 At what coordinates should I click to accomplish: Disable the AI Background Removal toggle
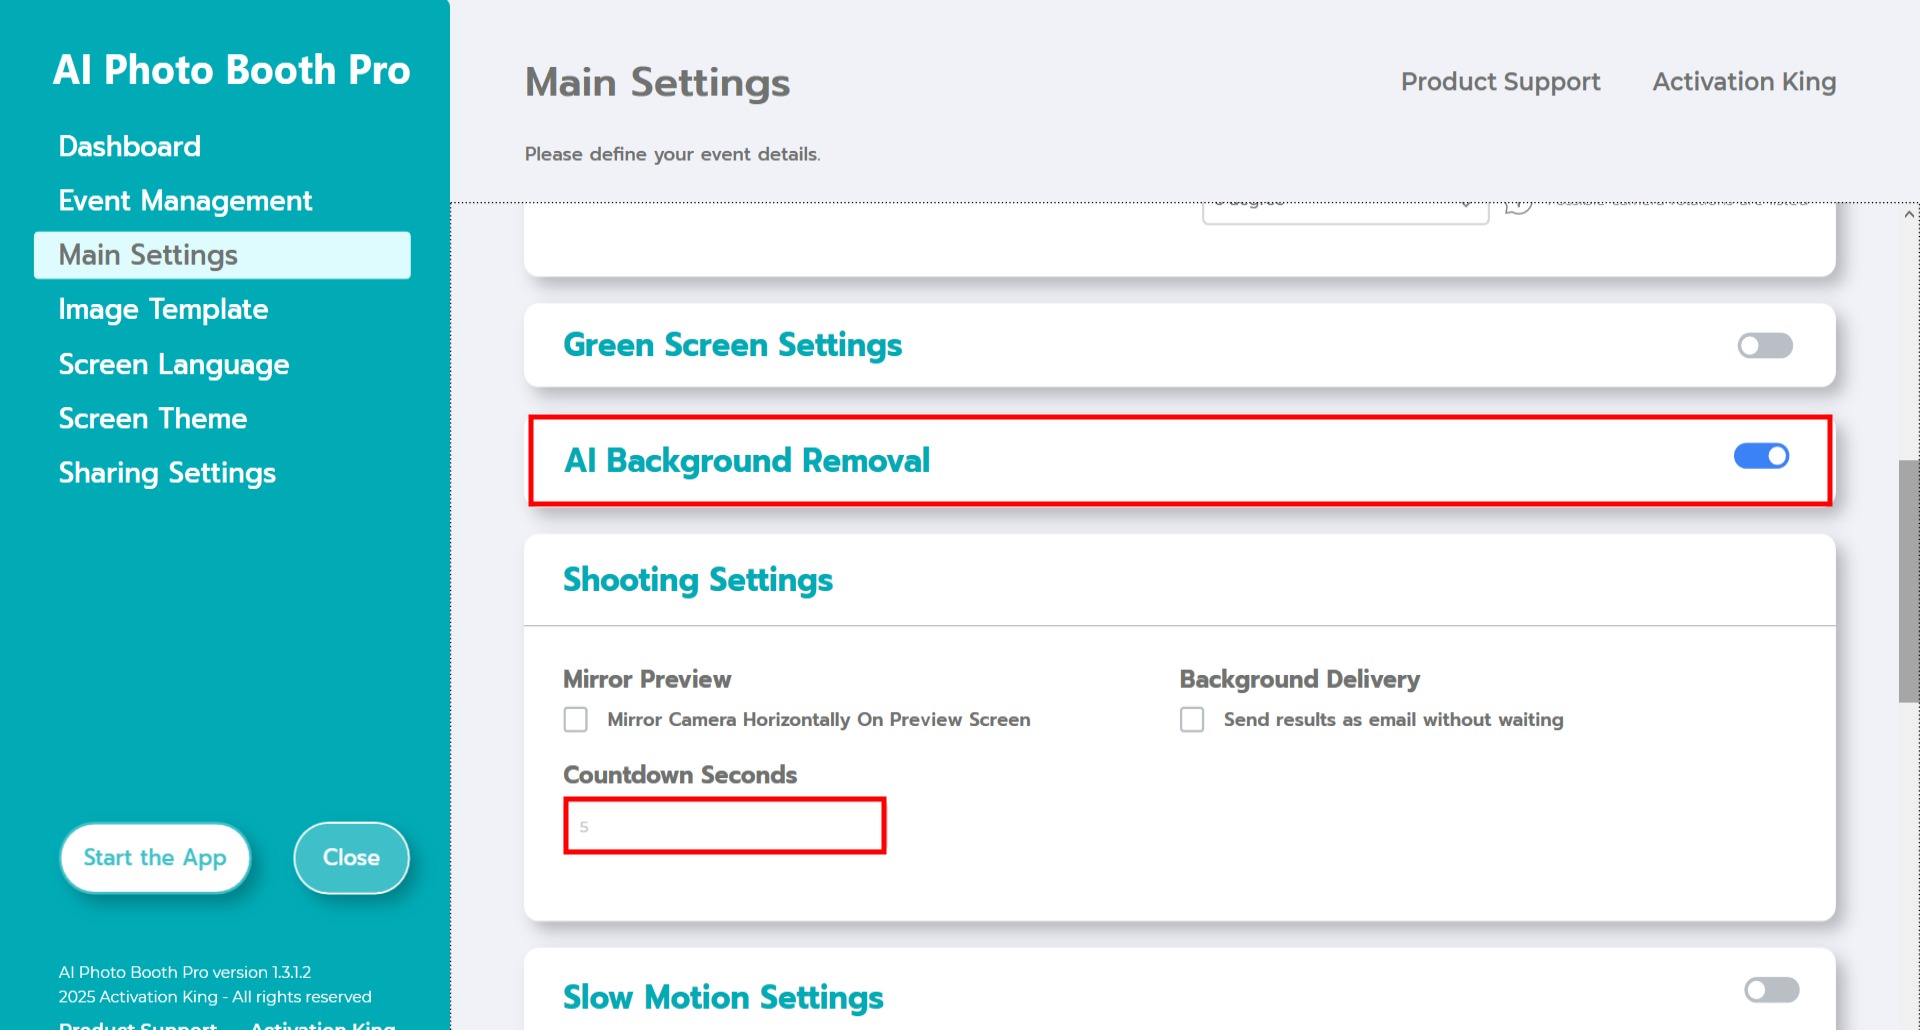pos(1761,457)
